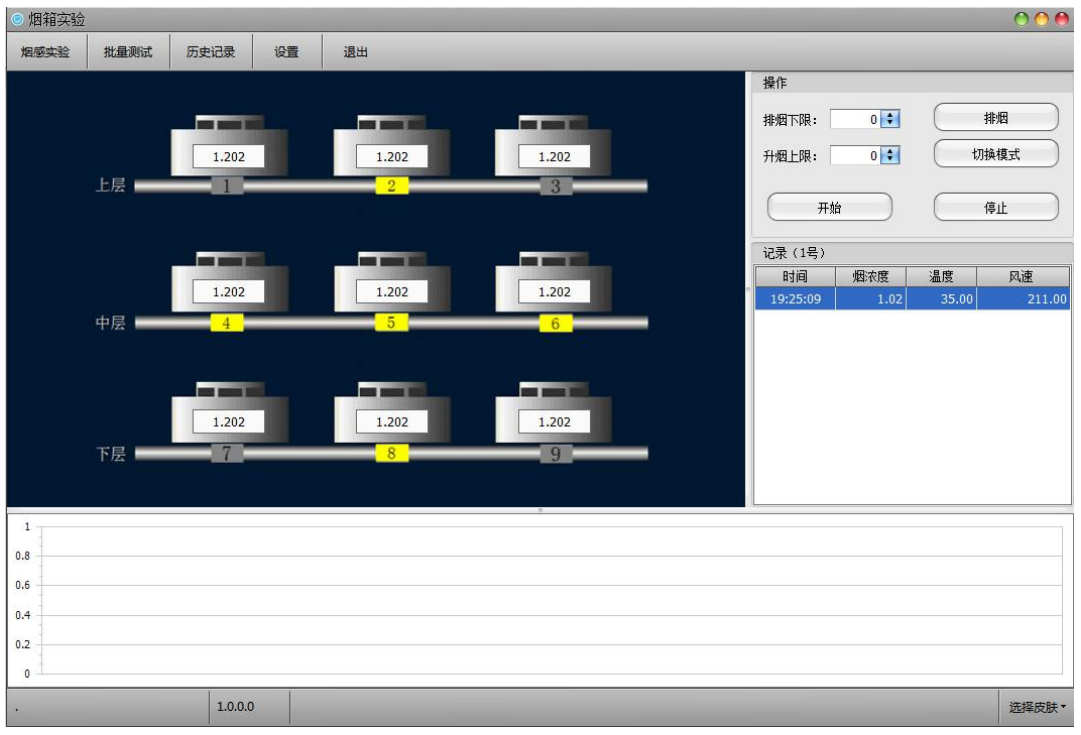The height and width of the screenshot is (735, 1081).
Task: Select smoke detector 7 on lower layer
Action: [229, 414]
